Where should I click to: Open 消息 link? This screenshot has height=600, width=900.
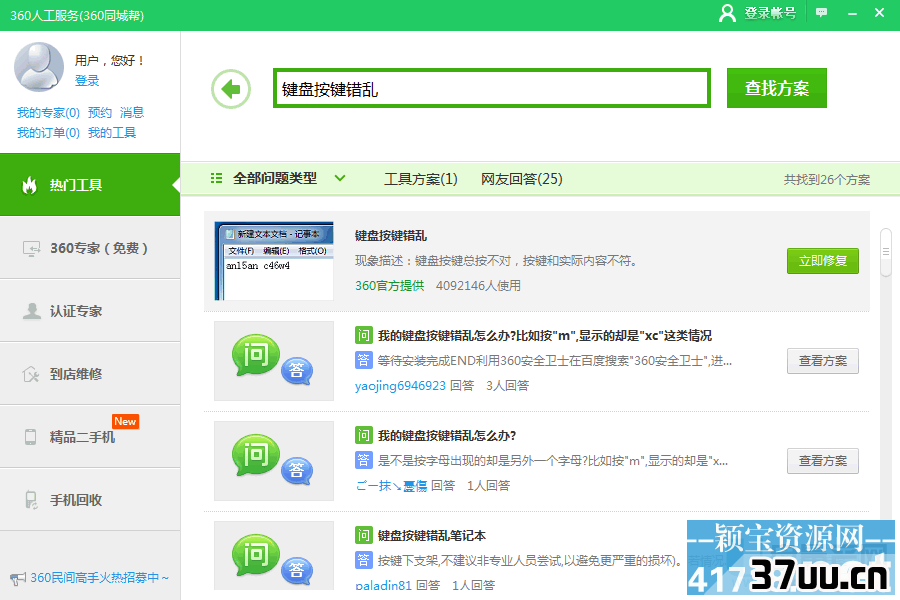[x=132, y=113]
